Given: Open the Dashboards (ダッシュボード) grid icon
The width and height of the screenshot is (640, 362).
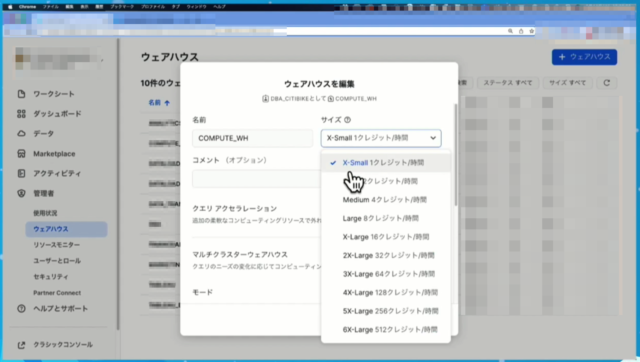Looking at the screenshot, I should click(x=21, y=114).
